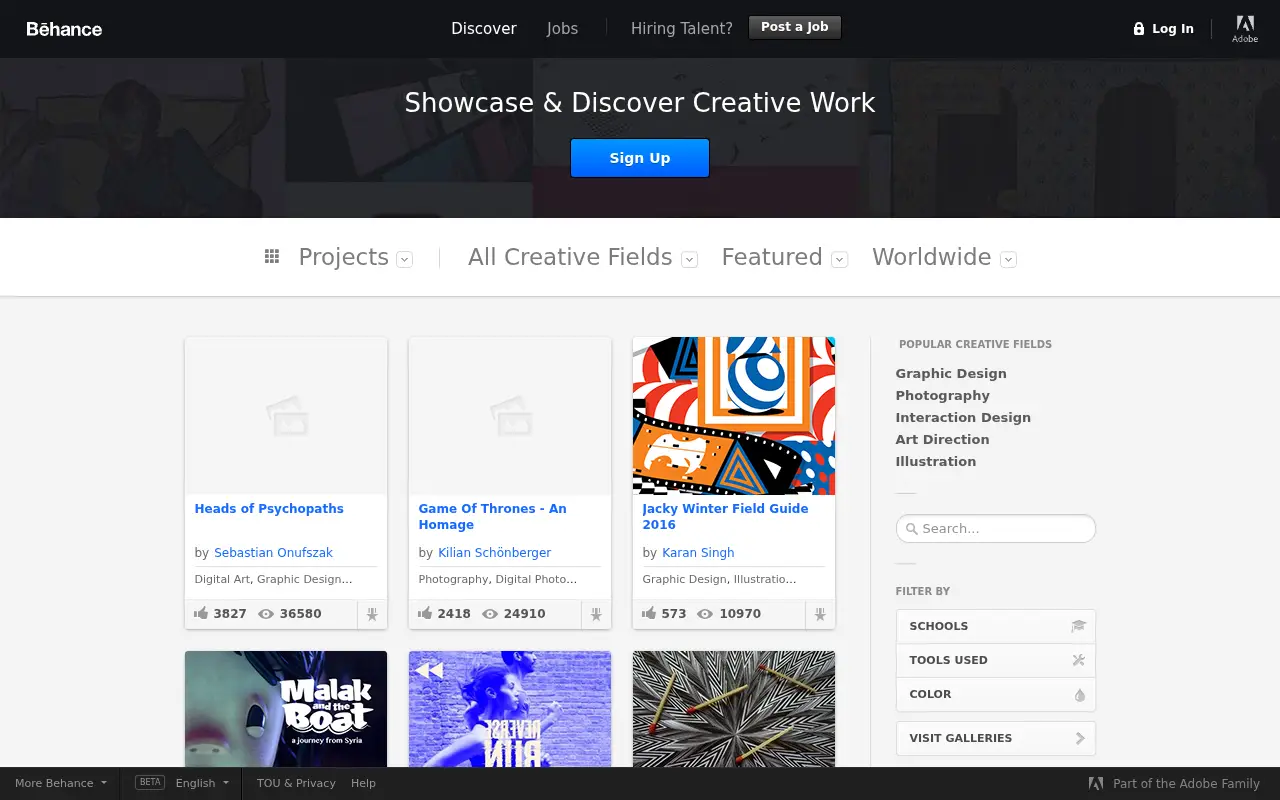Open the TOU & Privacy link
1280x800 pixels.
pyautogui.click(x=296, y=783)
